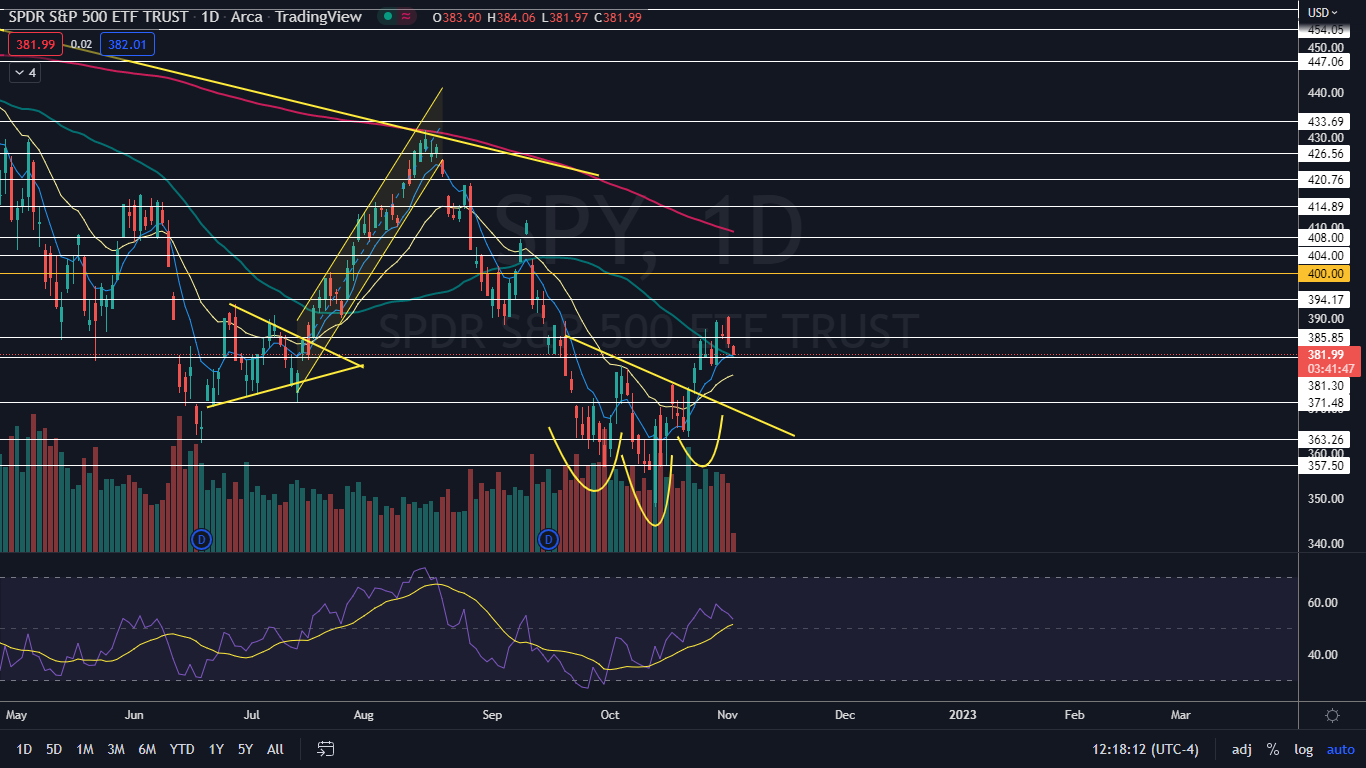Click the blue buy price 382.01 button
The height and width of the screenshot is (768, 1366).
click(128, 44)
